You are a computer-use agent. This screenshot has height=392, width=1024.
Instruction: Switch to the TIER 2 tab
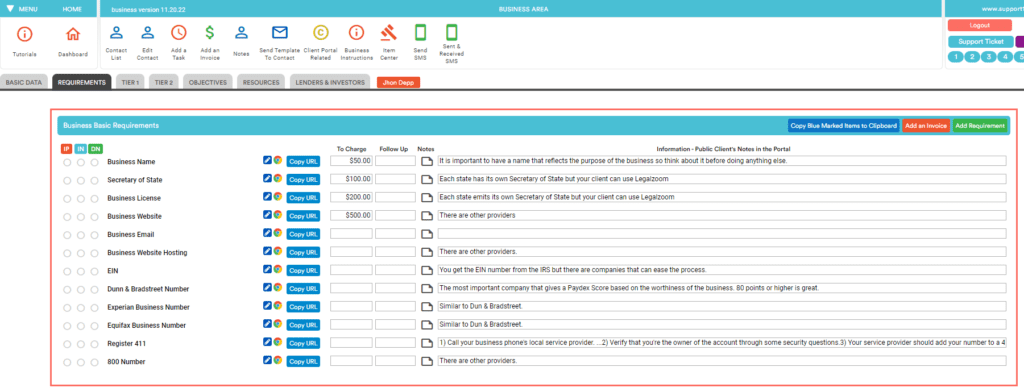(163, 82)
